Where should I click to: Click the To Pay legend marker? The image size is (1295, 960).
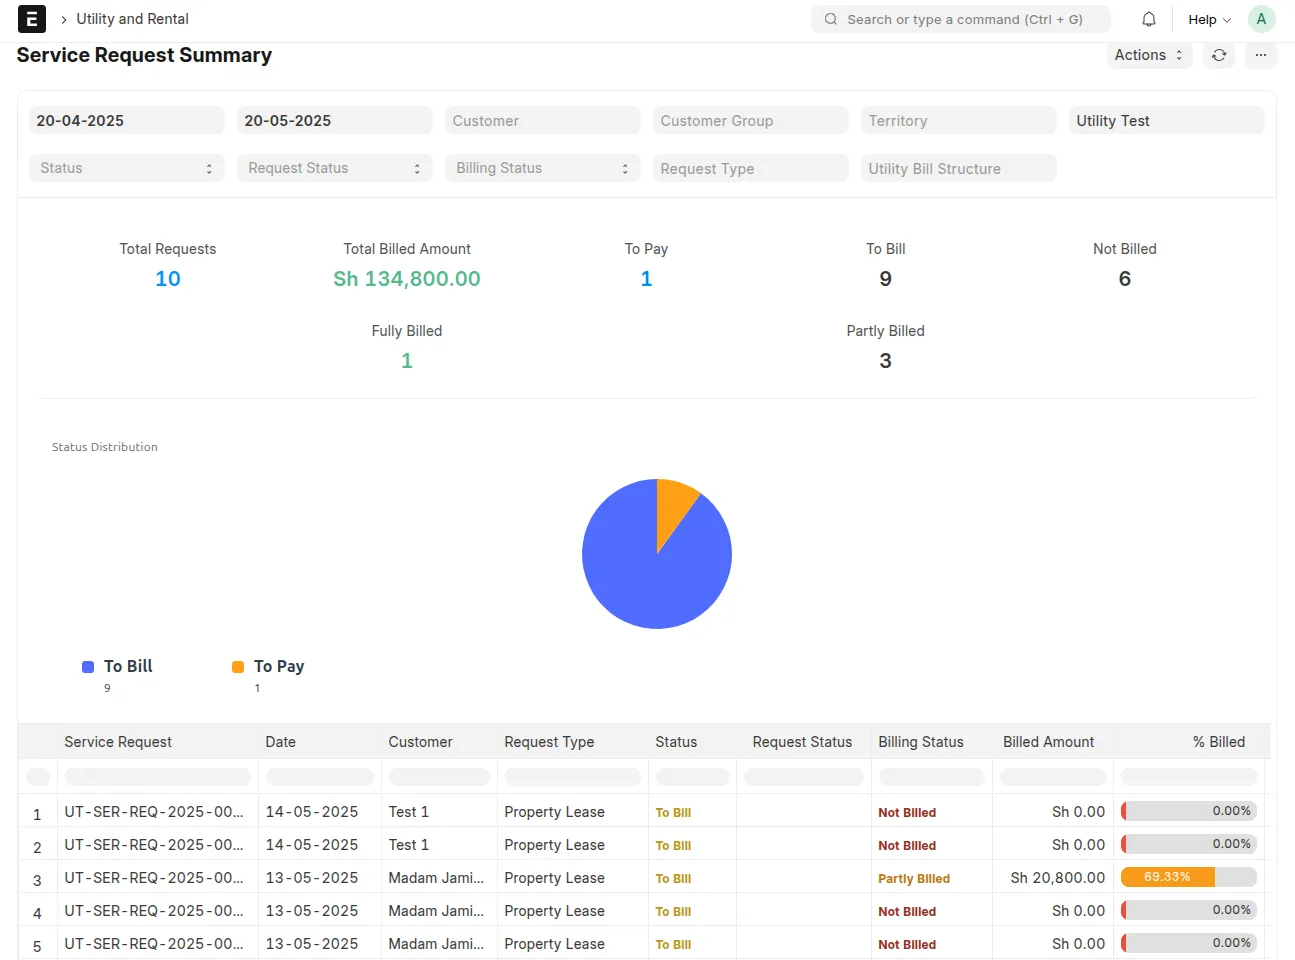click(238, 667)
